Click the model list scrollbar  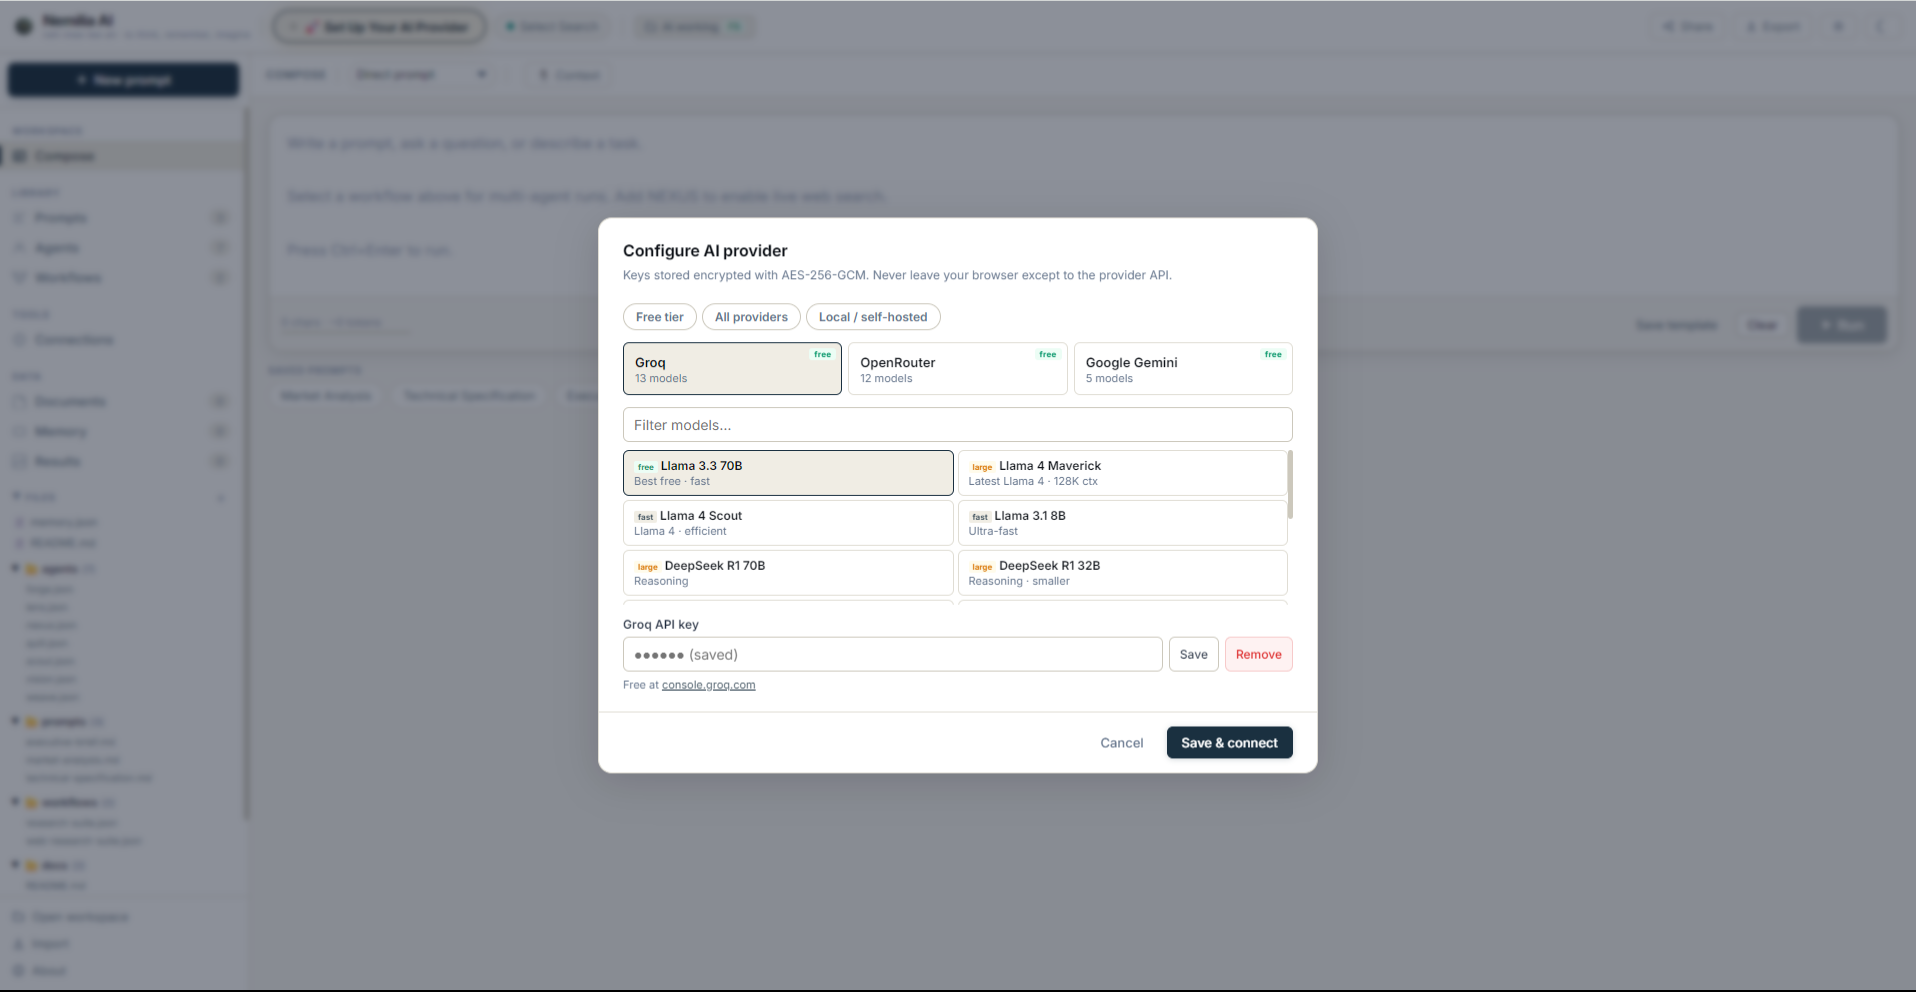click(x=1290, y=485)
